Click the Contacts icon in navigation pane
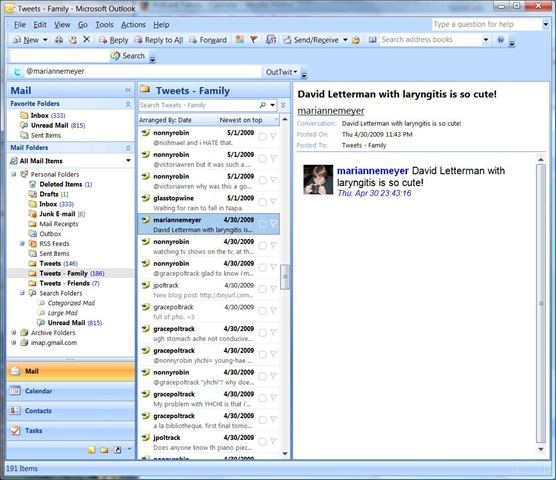This screenshot has width=556, height=480. tap(15, 411)
